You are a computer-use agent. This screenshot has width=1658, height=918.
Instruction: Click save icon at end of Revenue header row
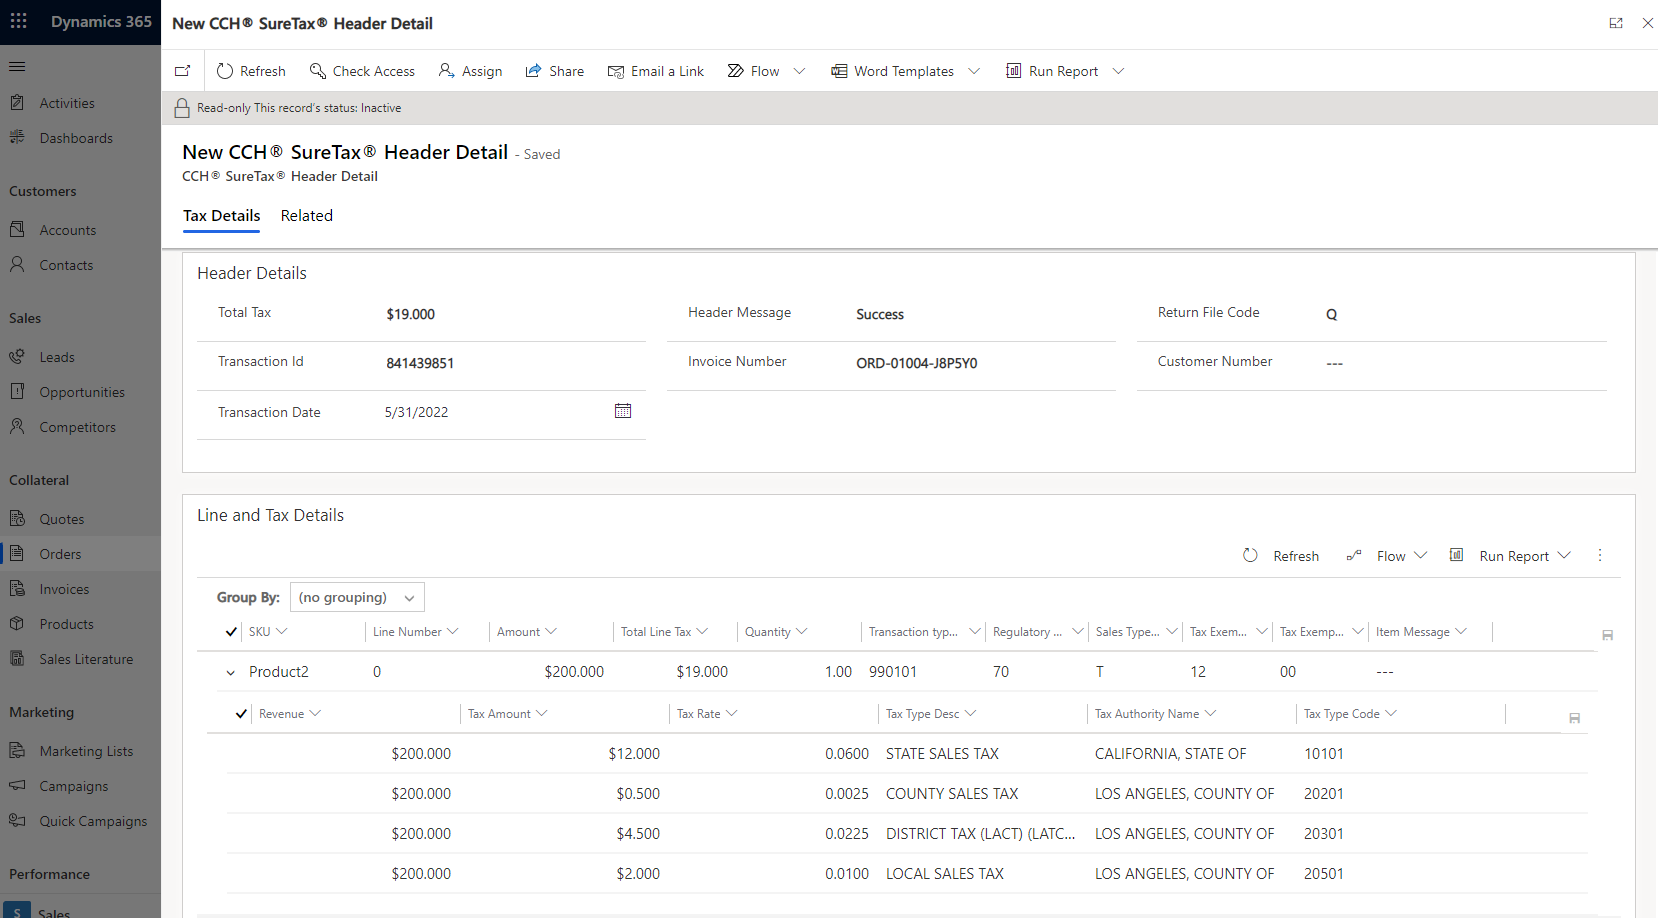tap(1575, 718)
